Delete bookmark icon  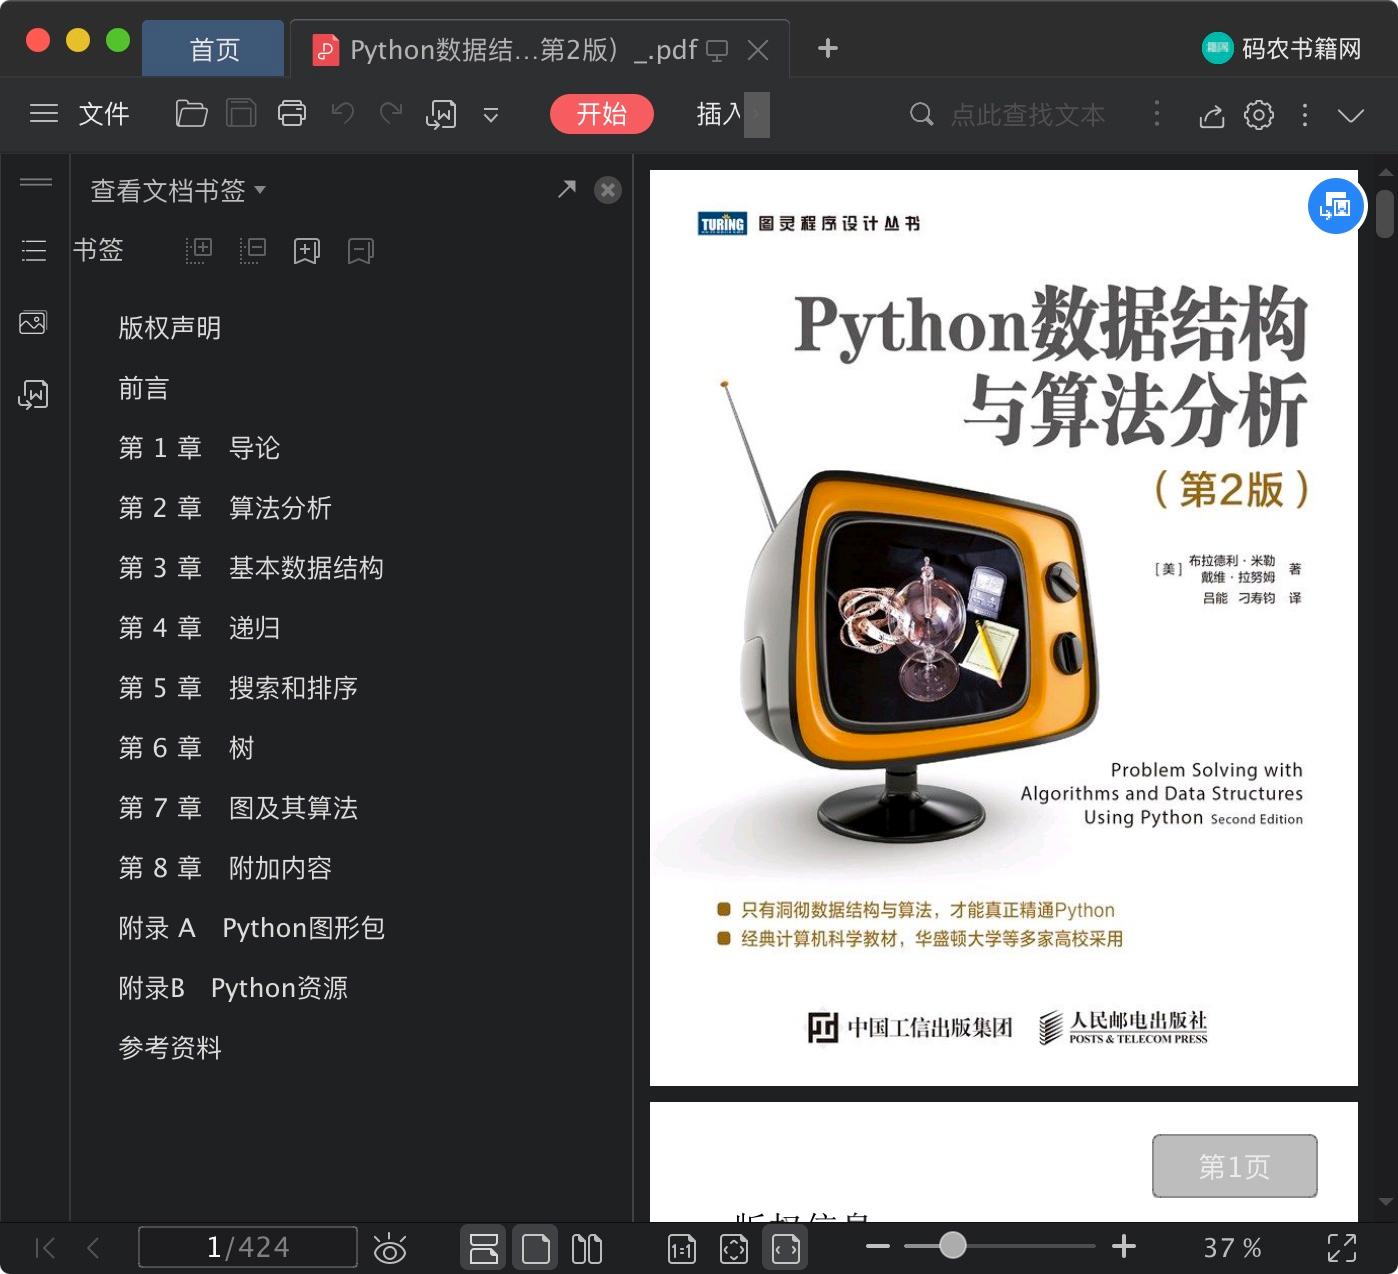tap(361, 250)
